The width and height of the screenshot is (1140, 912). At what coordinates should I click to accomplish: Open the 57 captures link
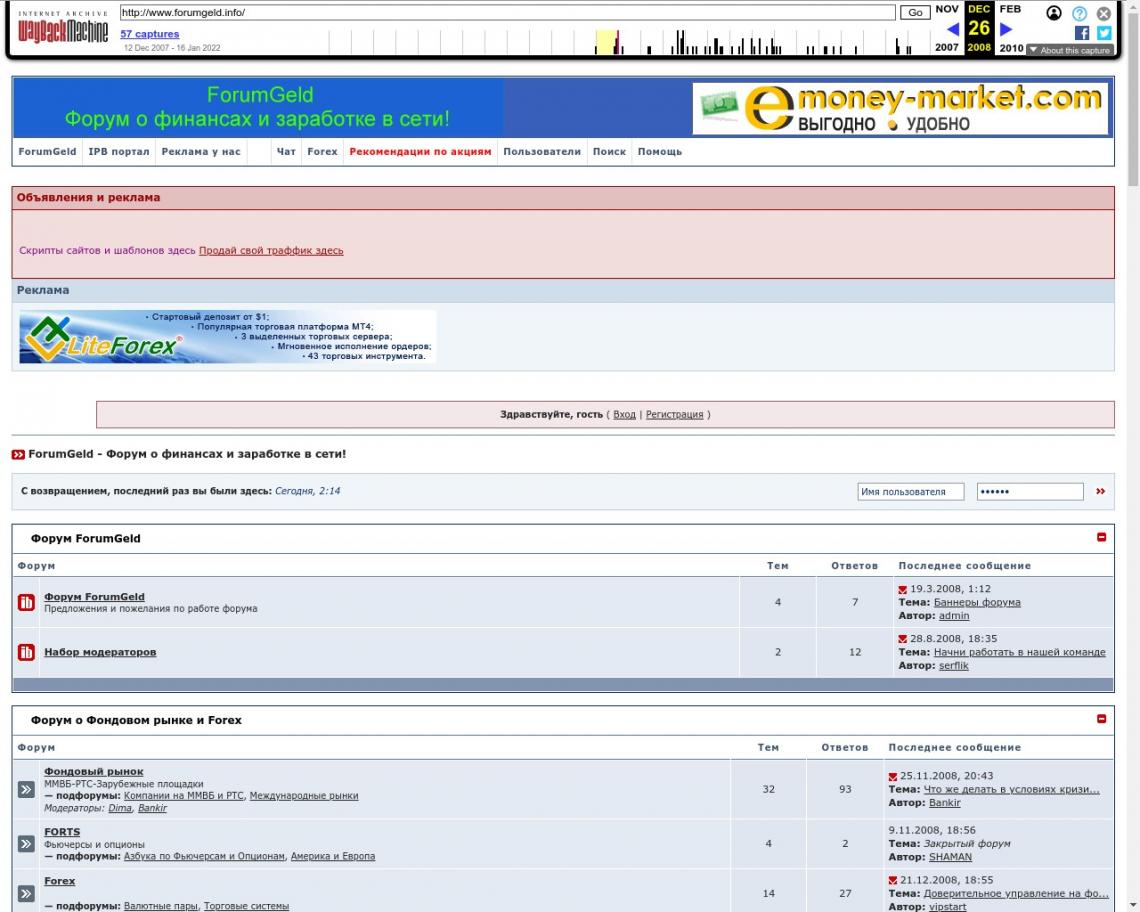149,34
